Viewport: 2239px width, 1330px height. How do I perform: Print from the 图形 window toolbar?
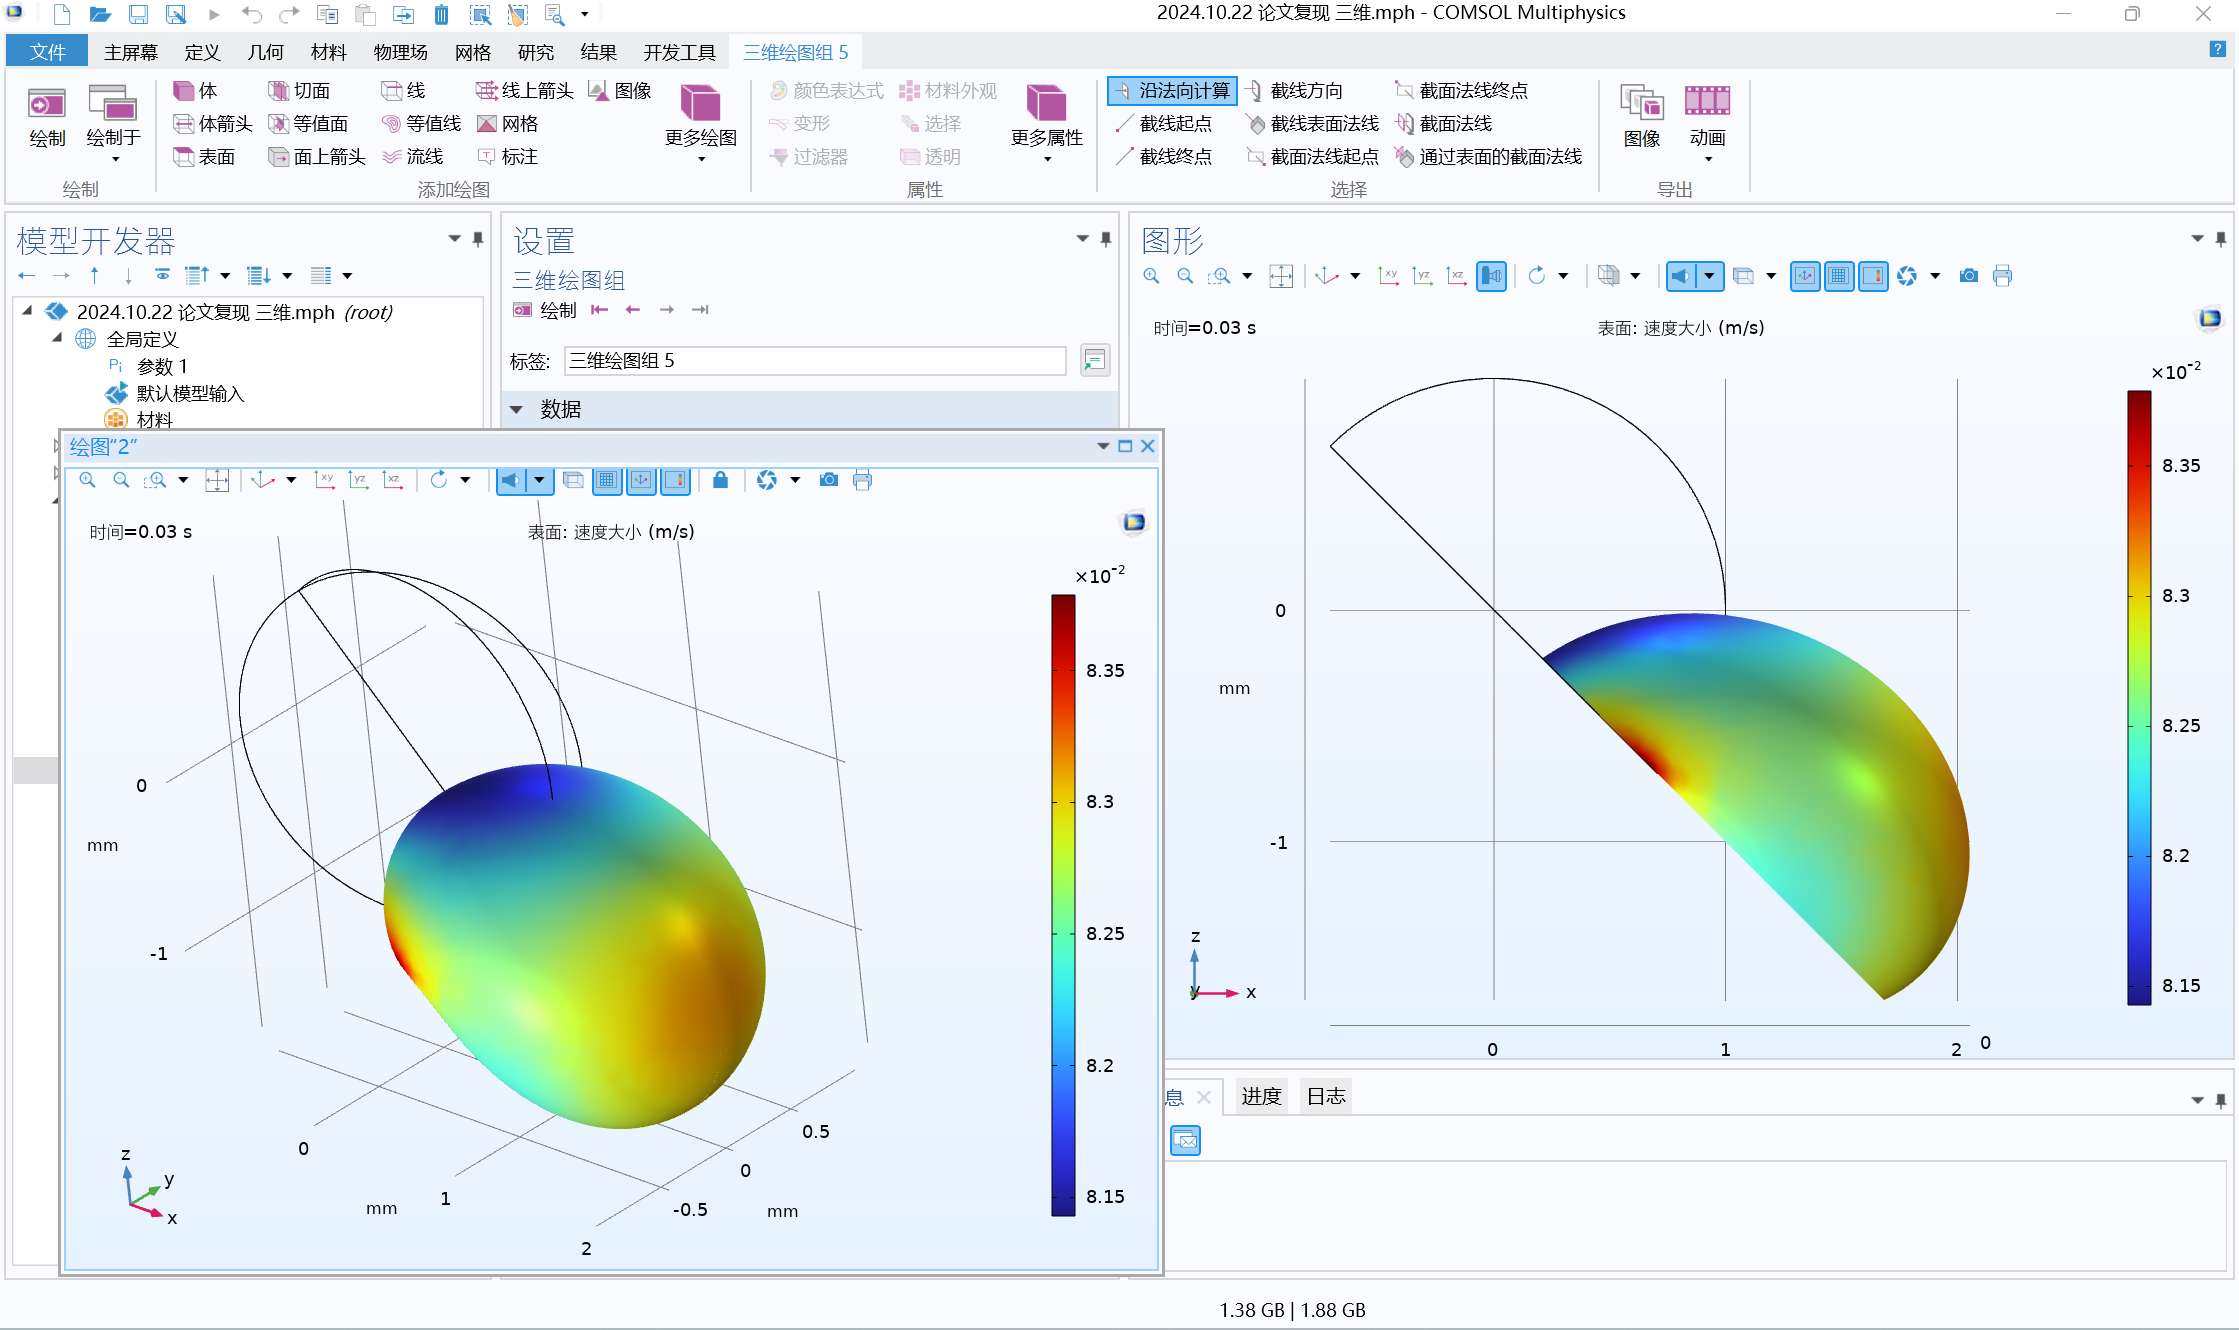2002,276
